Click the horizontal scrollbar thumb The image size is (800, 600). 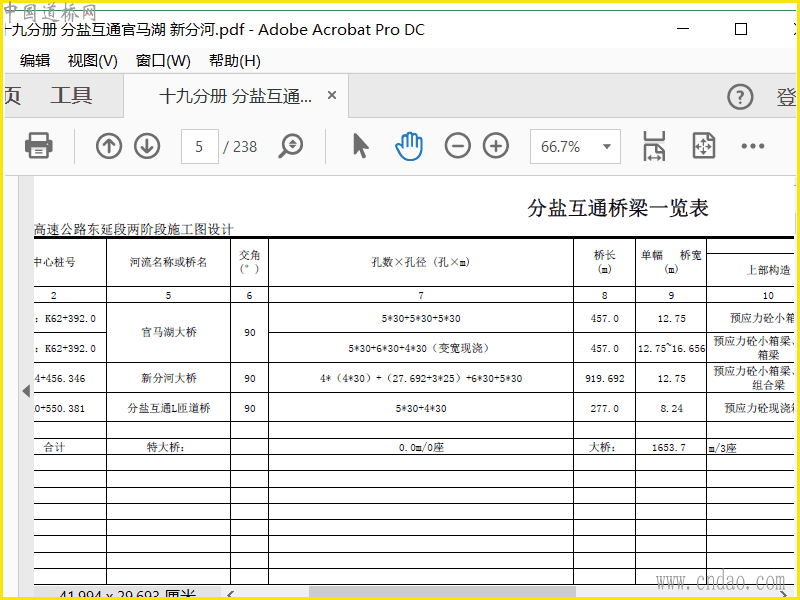click(442, 592)
